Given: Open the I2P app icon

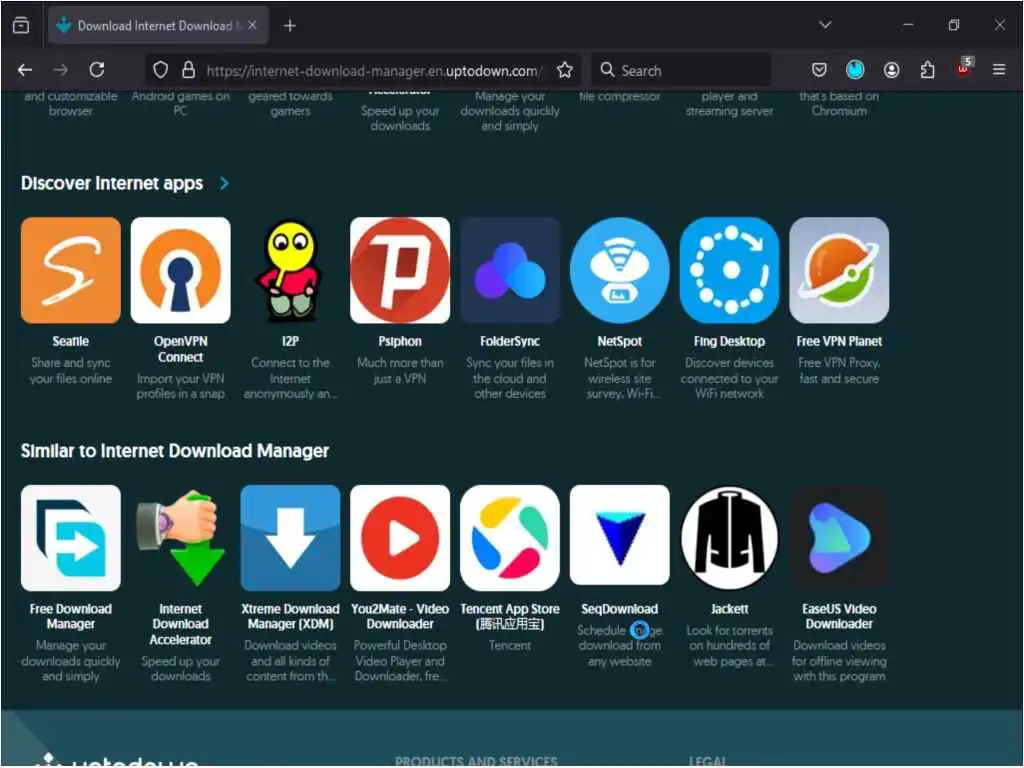Looking at the screenshot, I should pos(290,270).
